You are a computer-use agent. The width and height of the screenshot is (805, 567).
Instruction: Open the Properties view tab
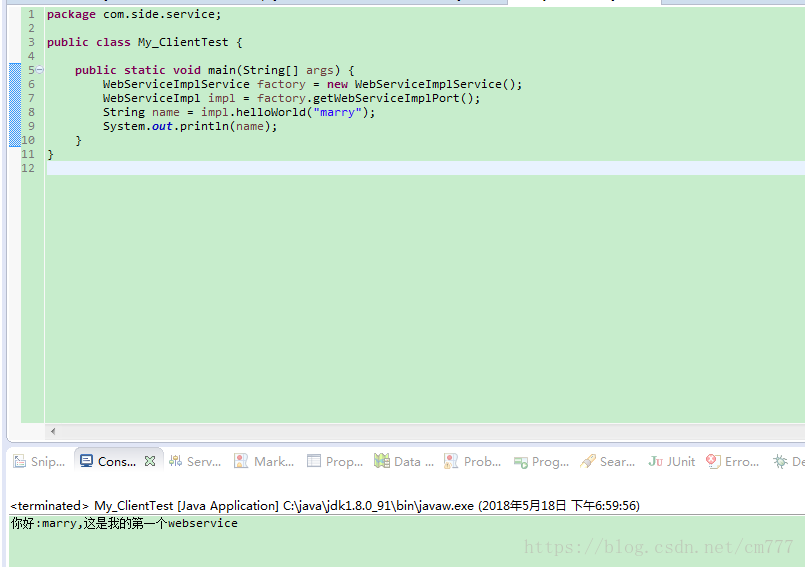[x=335, y=461]
